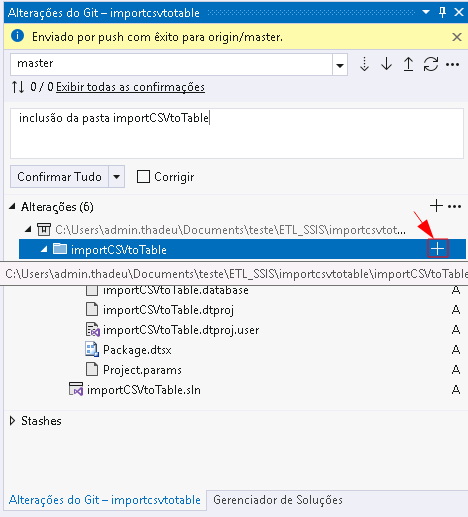
Task: Open the ellipsis menu in Alterações header
Action: pyautogui.click(x=454, y=207)
